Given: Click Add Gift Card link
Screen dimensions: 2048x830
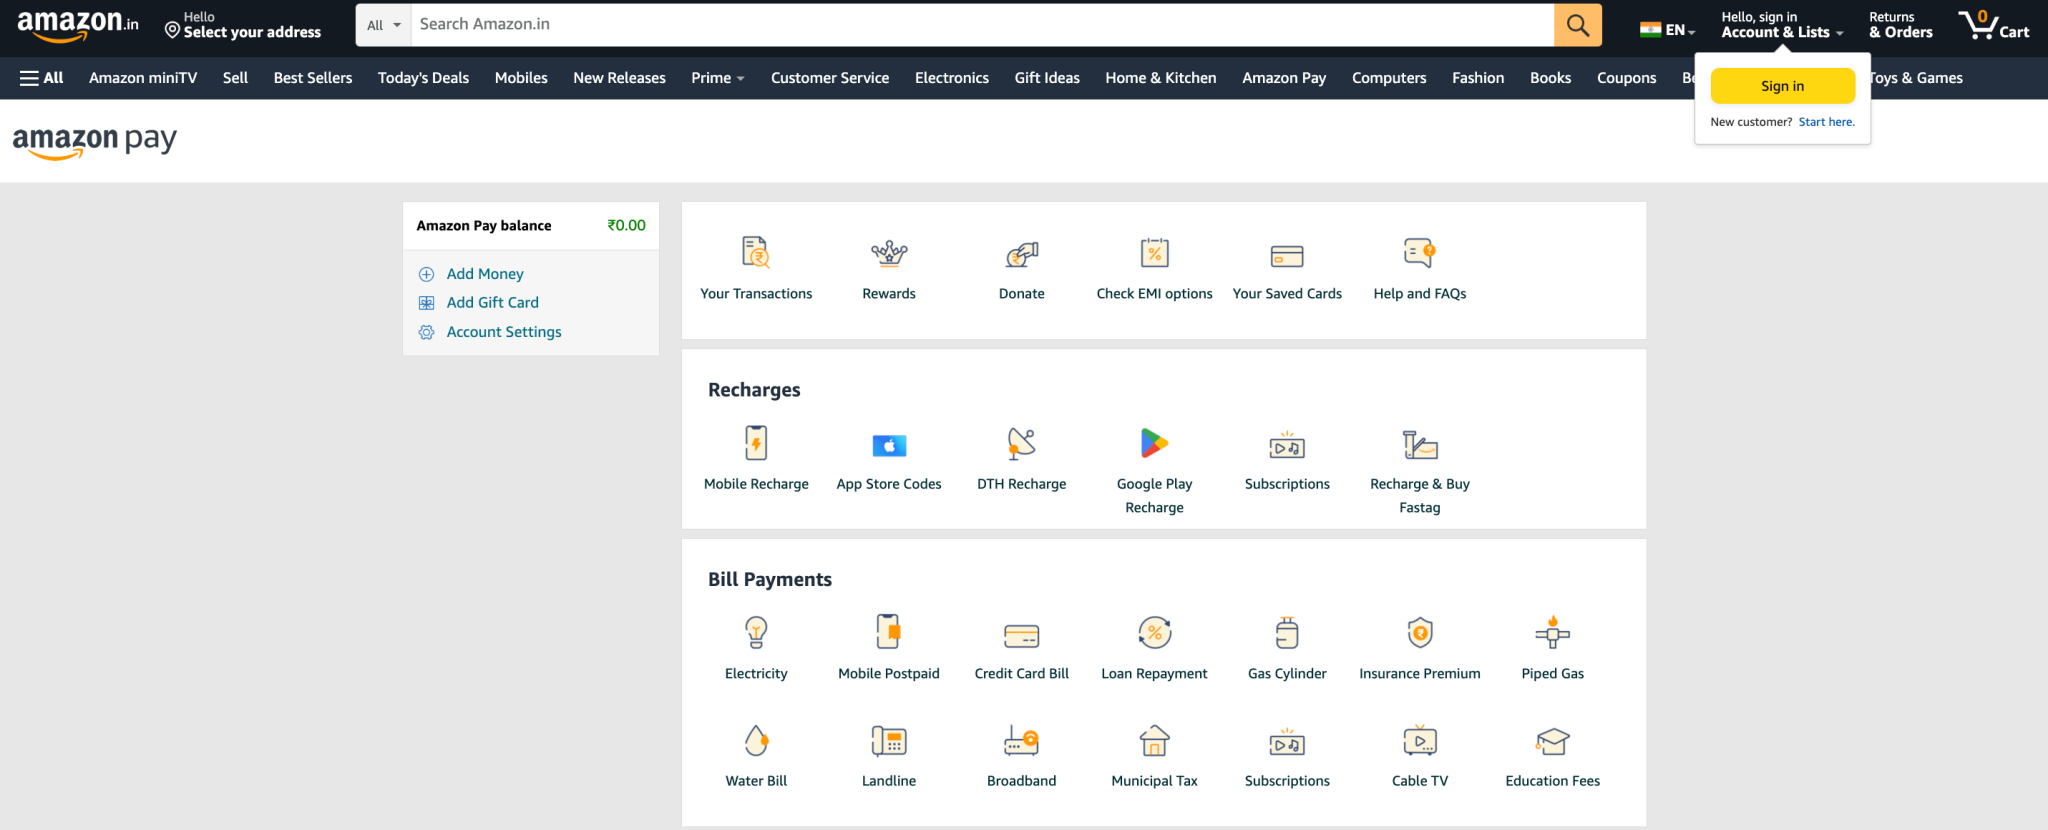Looking at the screenshot, I should point(493,303).
